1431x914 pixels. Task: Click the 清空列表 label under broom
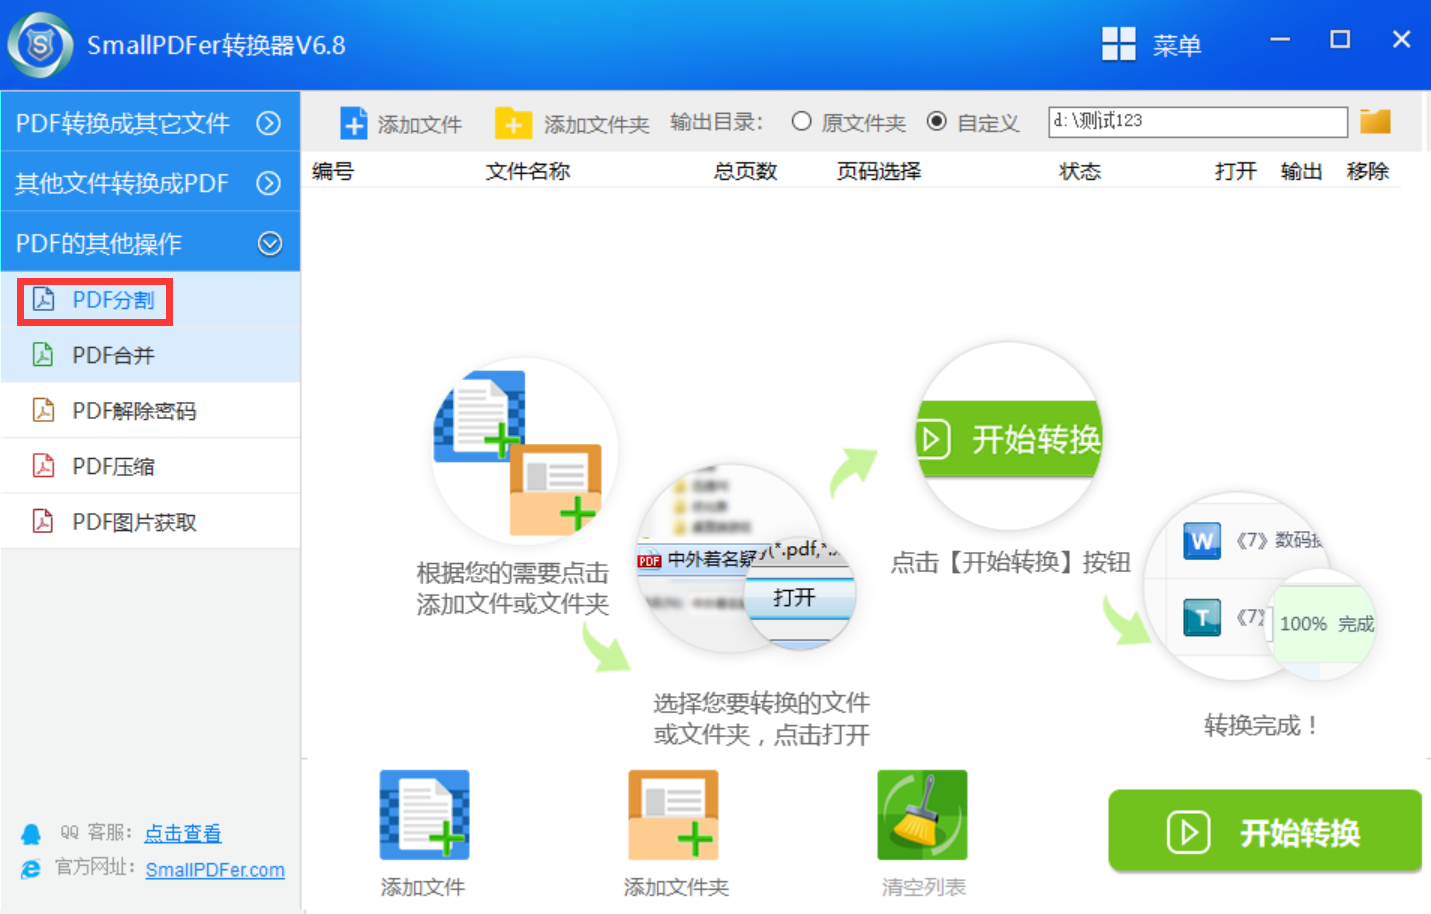tap(923, 887)
